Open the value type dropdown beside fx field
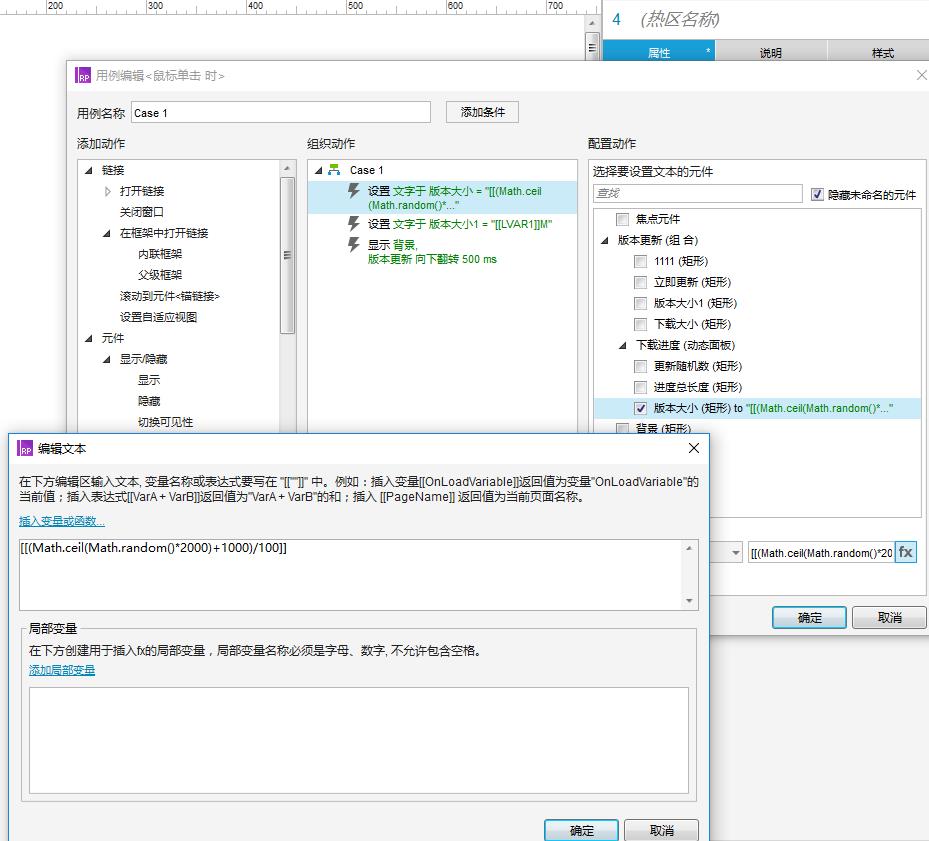 [735, 553]
